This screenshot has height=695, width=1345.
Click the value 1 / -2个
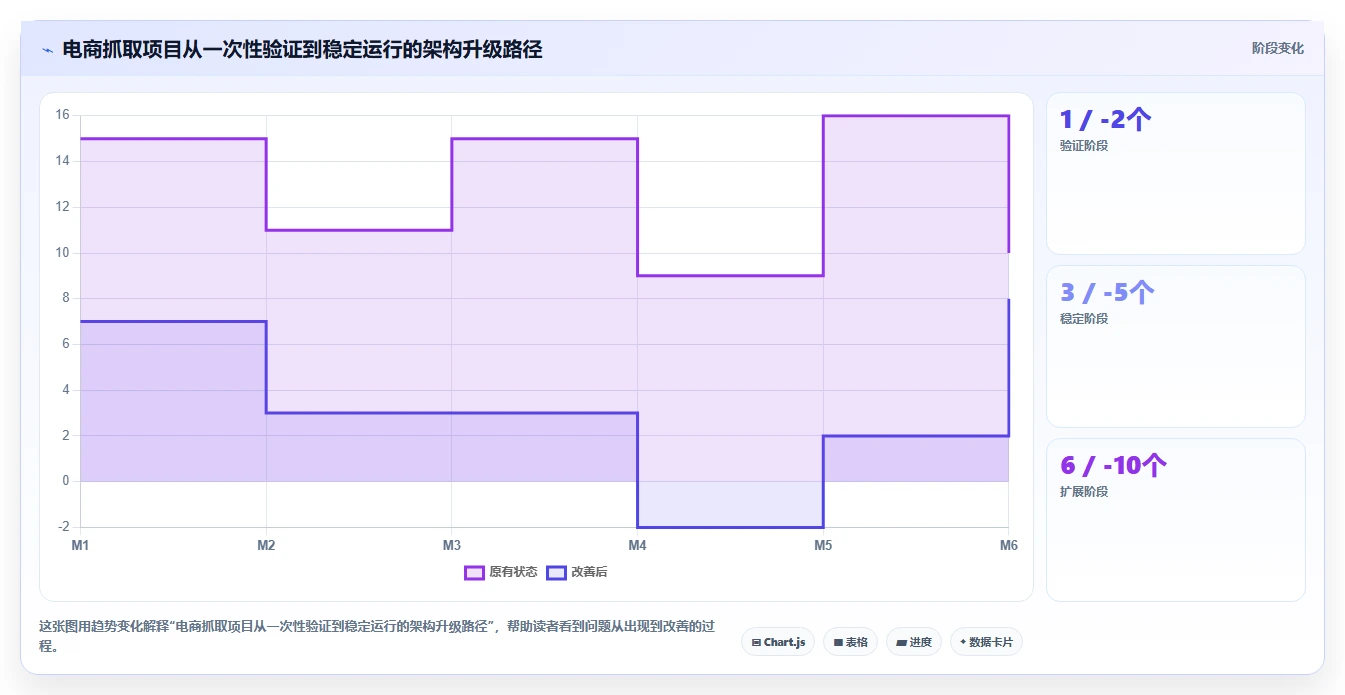(1105, 120)
